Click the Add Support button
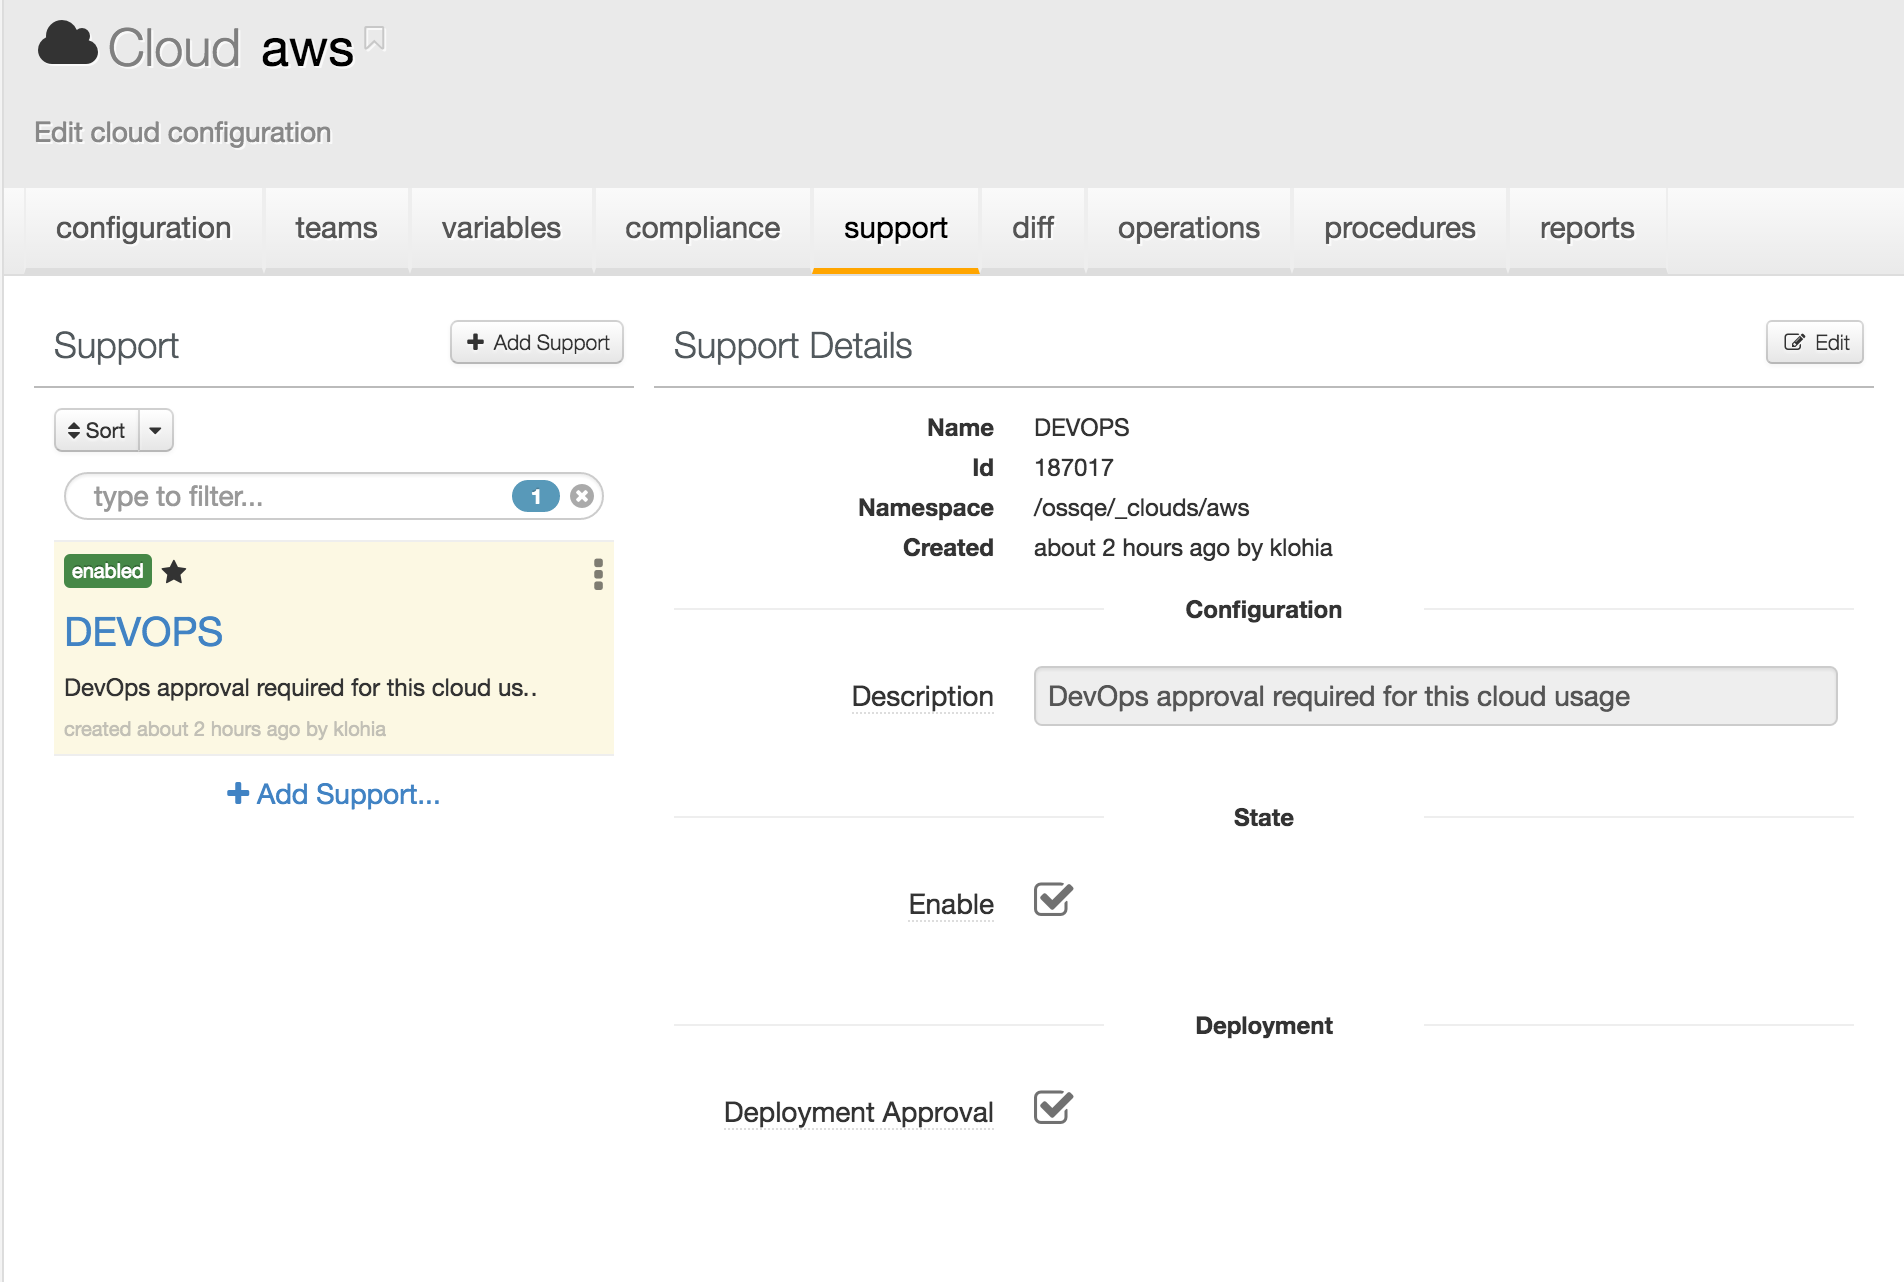This screenshot has height=1282, width=1904. [537, 342]
